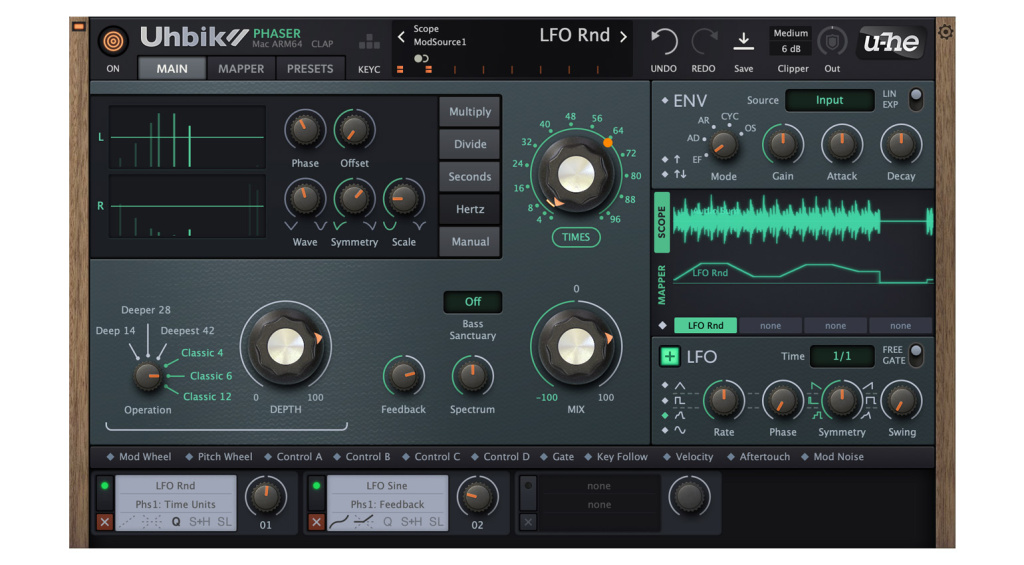Toggle the plugin ON power button
This screenshot has height=565, width=1024.
tap(113, 42)
